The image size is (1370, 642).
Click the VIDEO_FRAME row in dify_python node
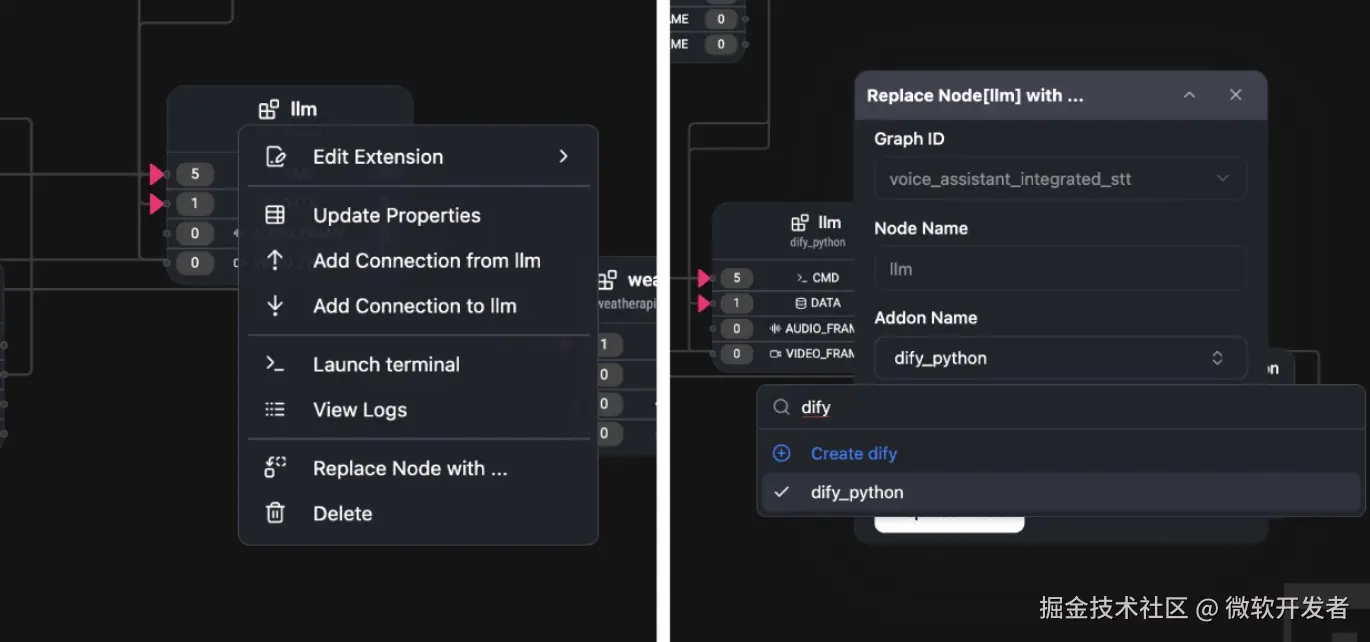(x=812, y=354)
